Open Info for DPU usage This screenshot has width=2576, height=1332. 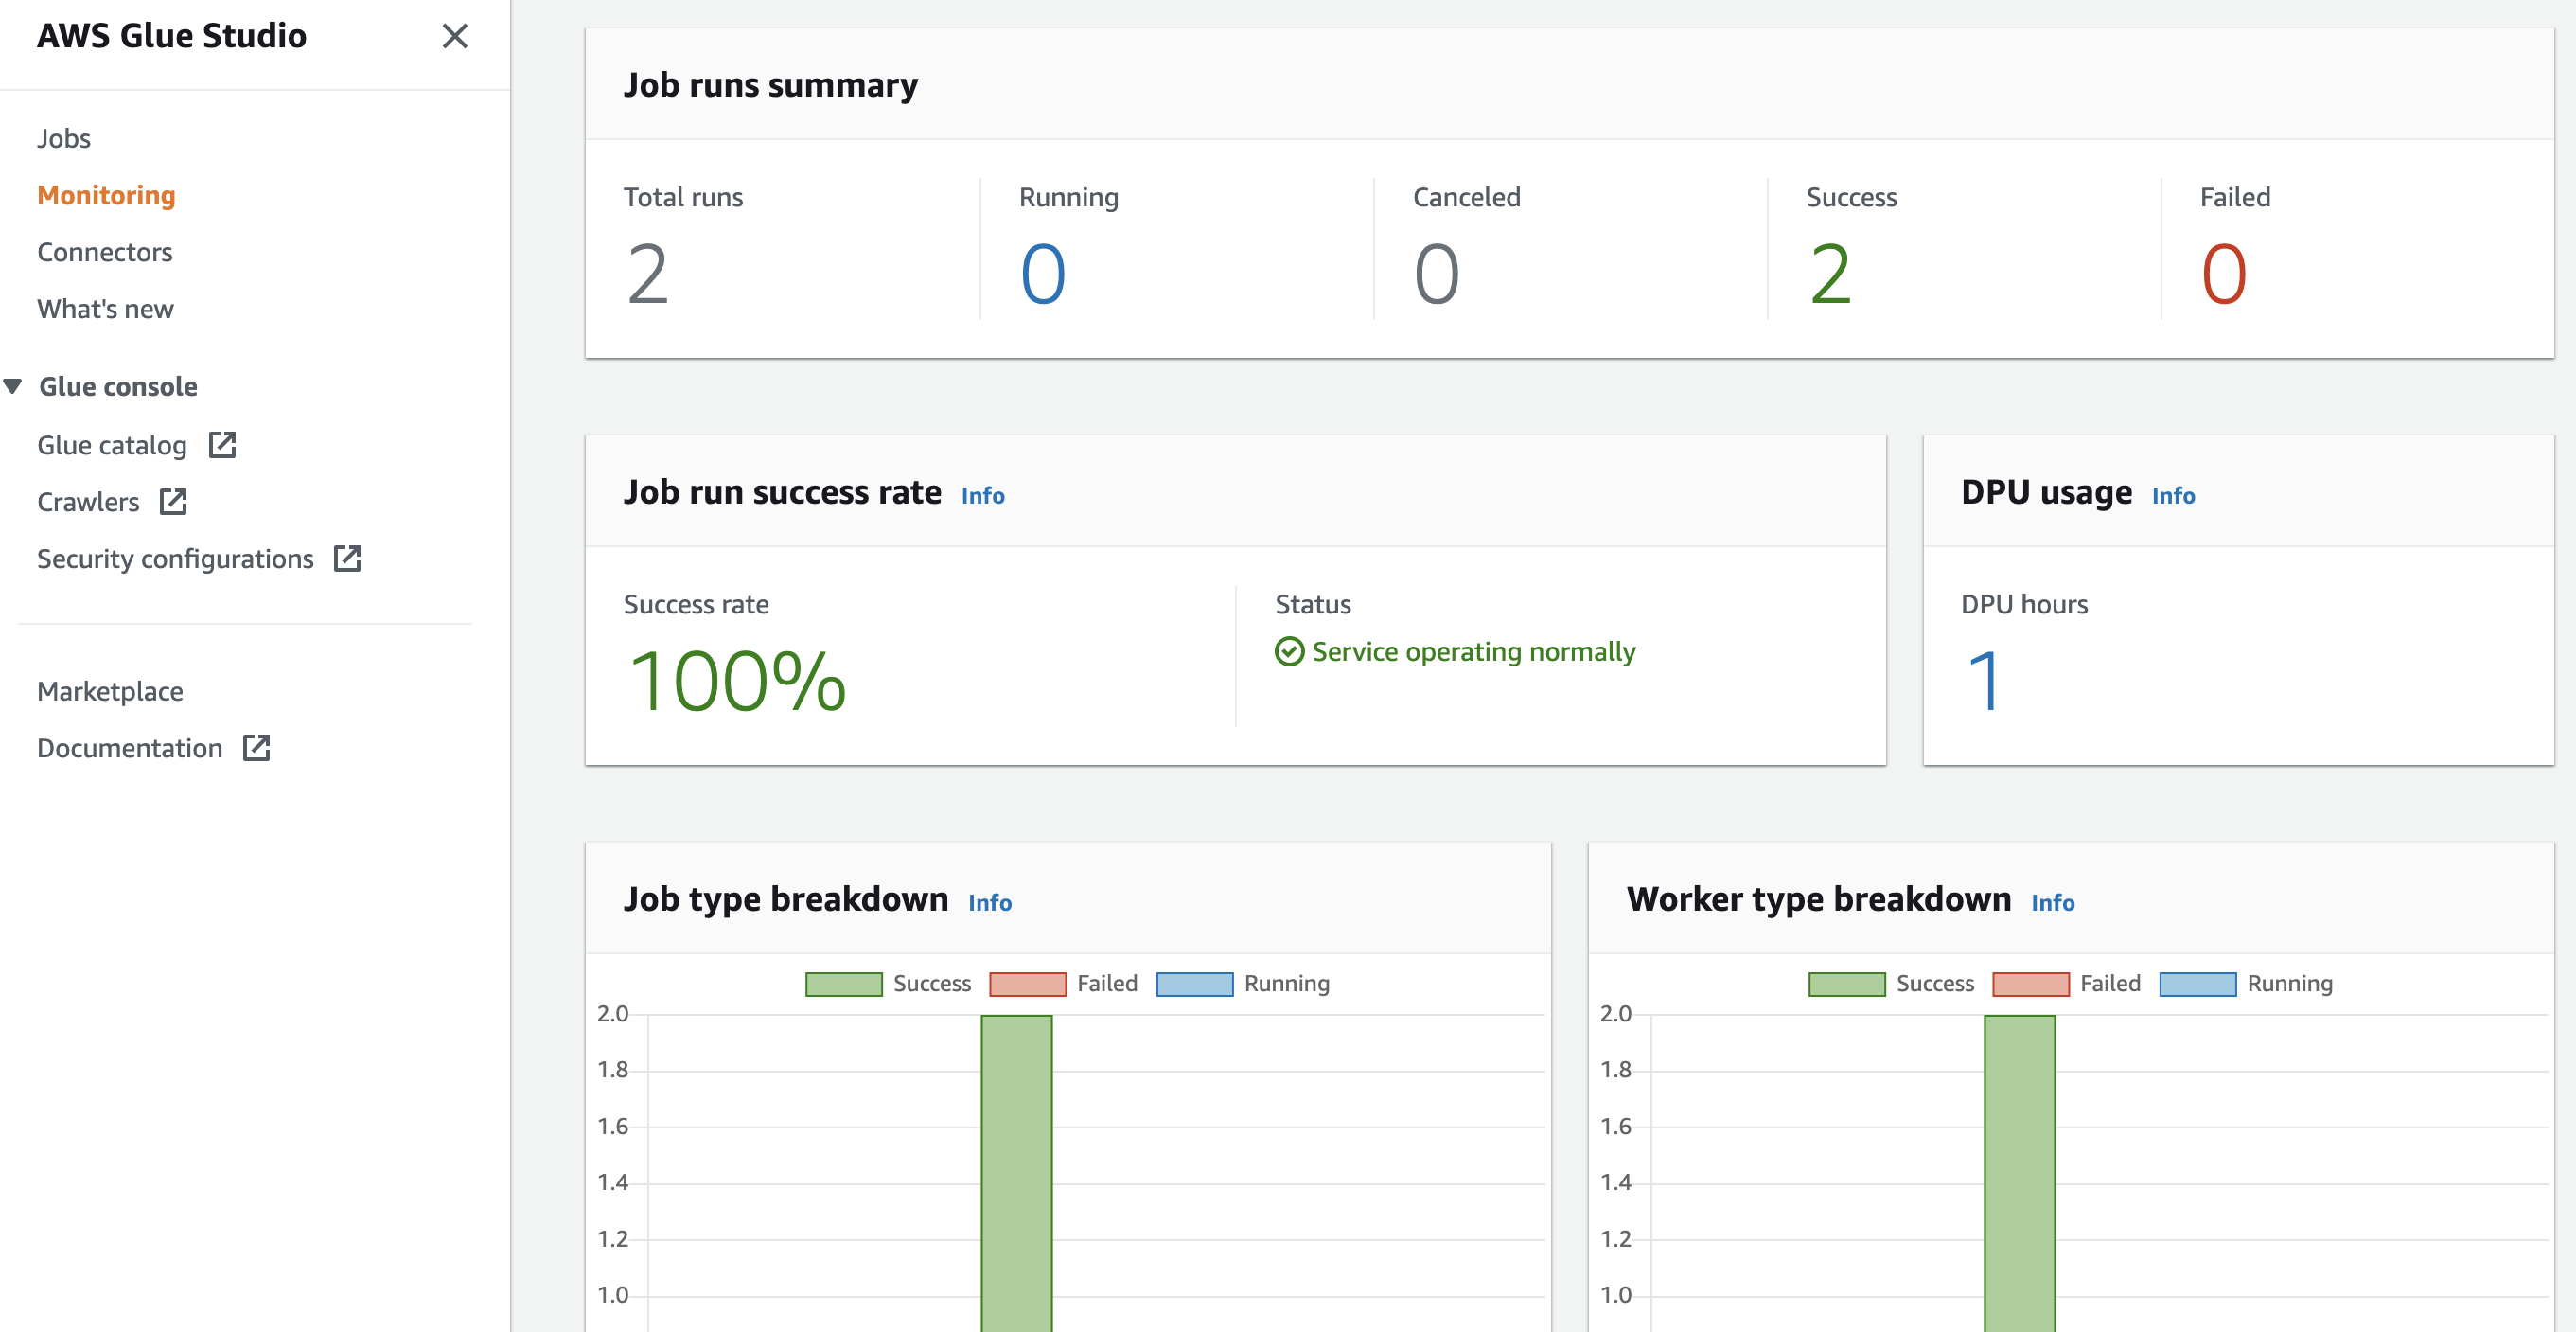pos(2173,496)
